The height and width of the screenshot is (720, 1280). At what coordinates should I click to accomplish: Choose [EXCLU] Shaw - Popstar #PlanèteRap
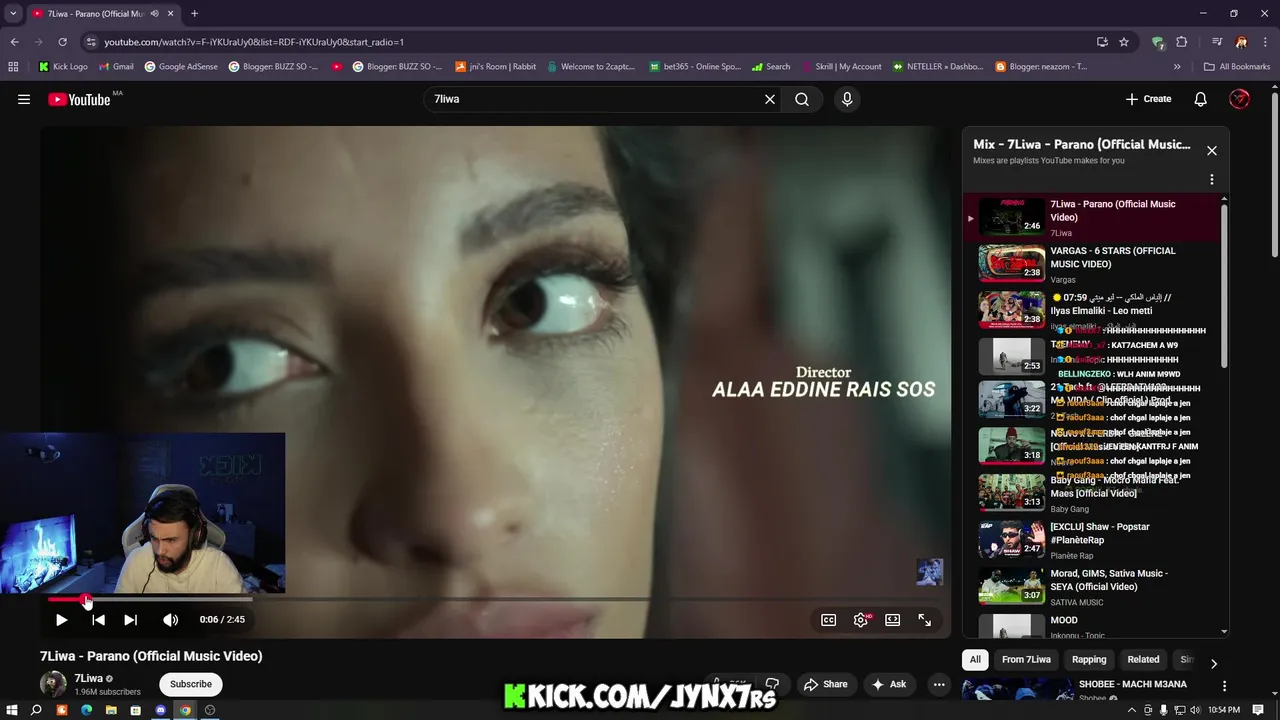tap(1095, 540)
